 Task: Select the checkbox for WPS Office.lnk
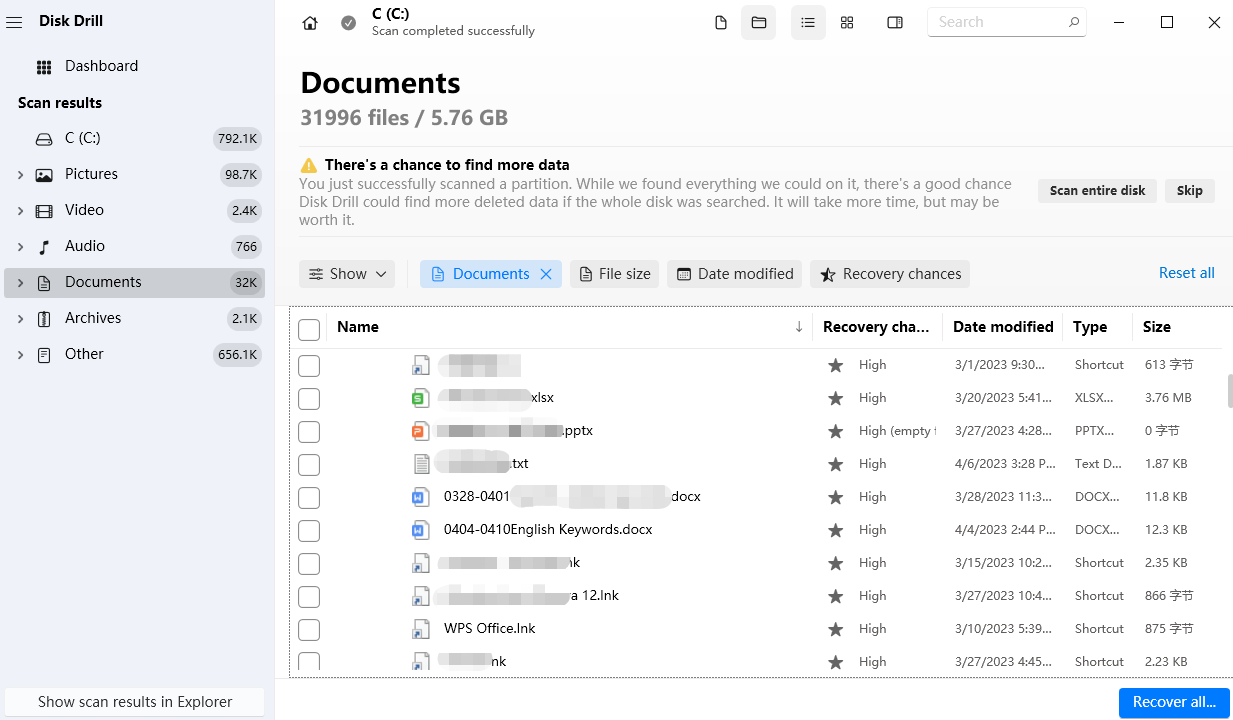309,630
